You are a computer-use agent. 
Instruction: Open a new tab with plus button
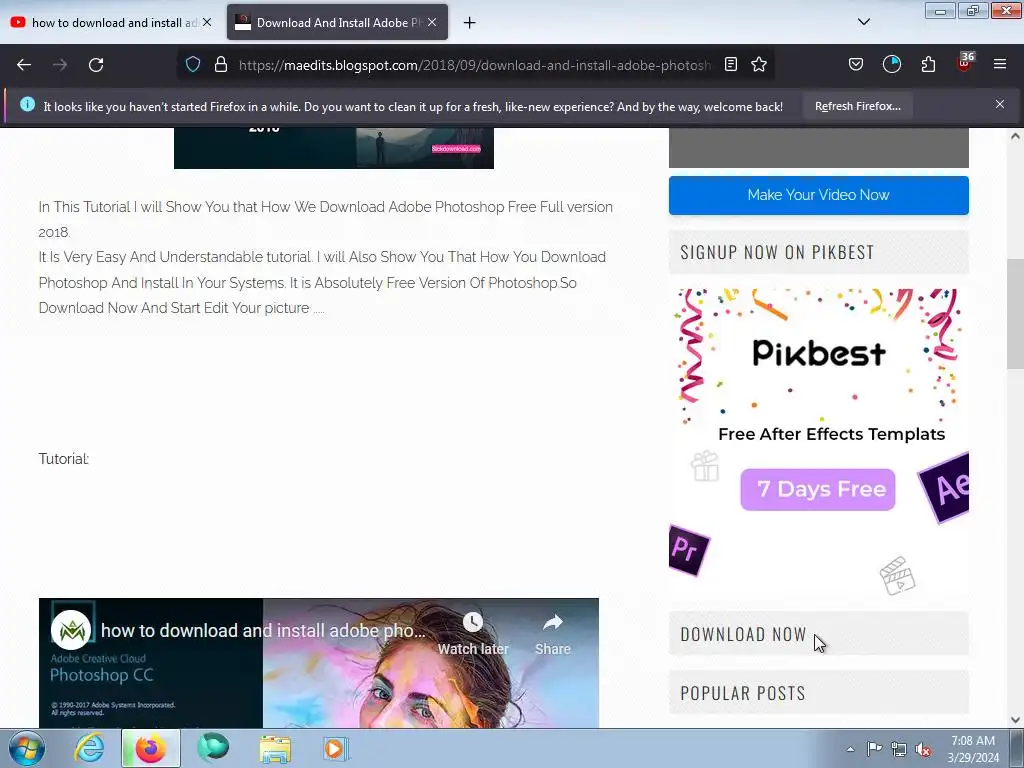point(469,23)
